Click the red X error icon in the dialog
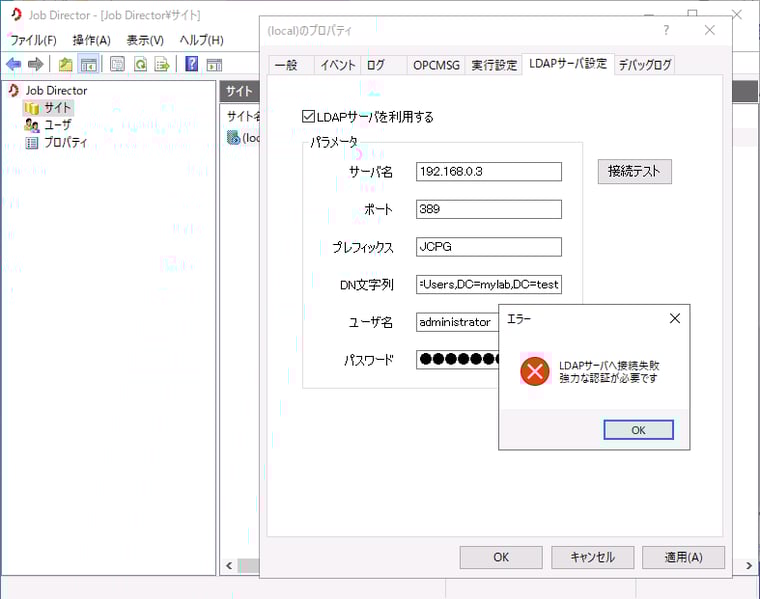 point(535,371)
